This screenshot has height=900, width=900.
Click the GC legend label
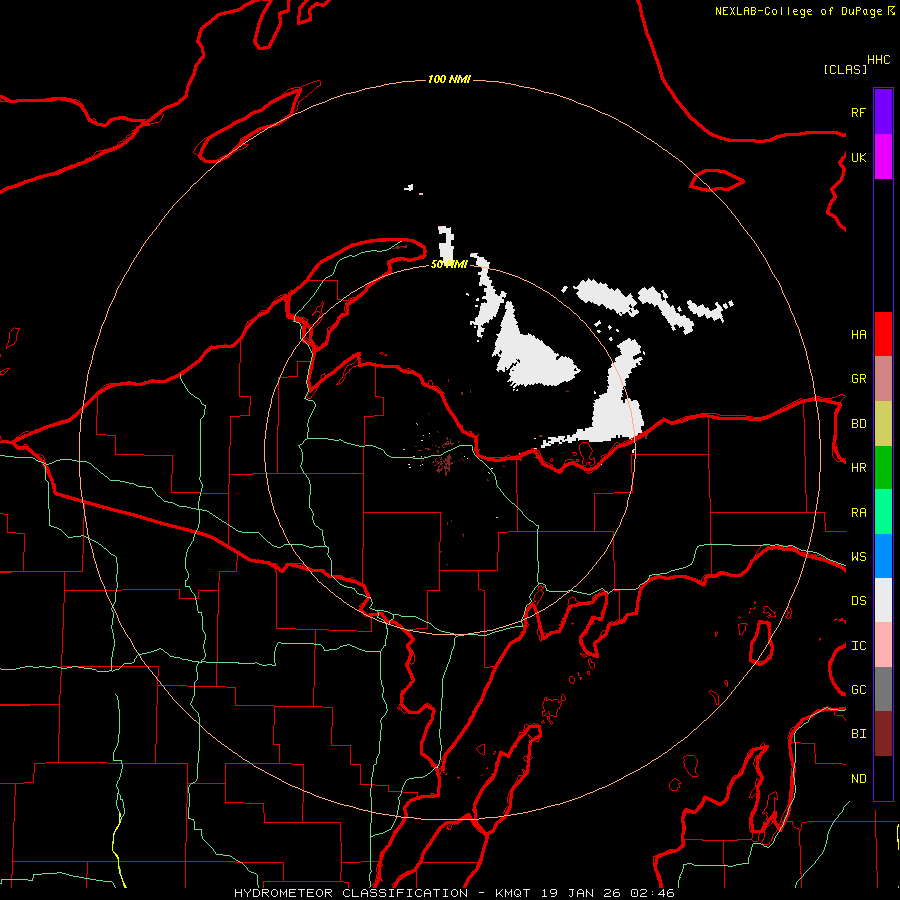pos(858,689)
